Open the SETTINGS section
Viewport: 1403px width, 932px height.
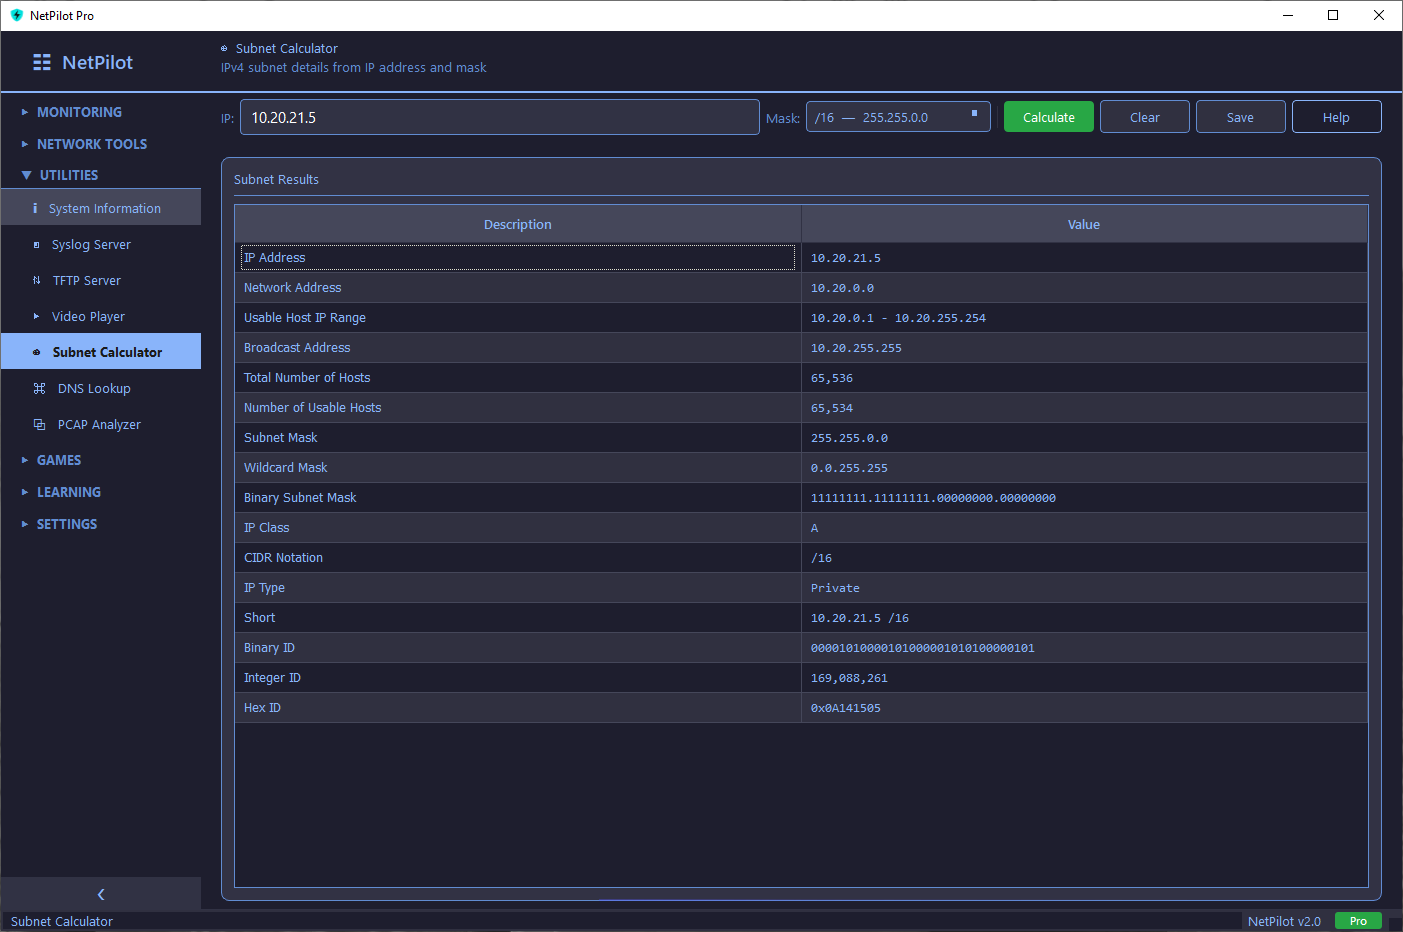pyautogui.click(x=66, y=524)
